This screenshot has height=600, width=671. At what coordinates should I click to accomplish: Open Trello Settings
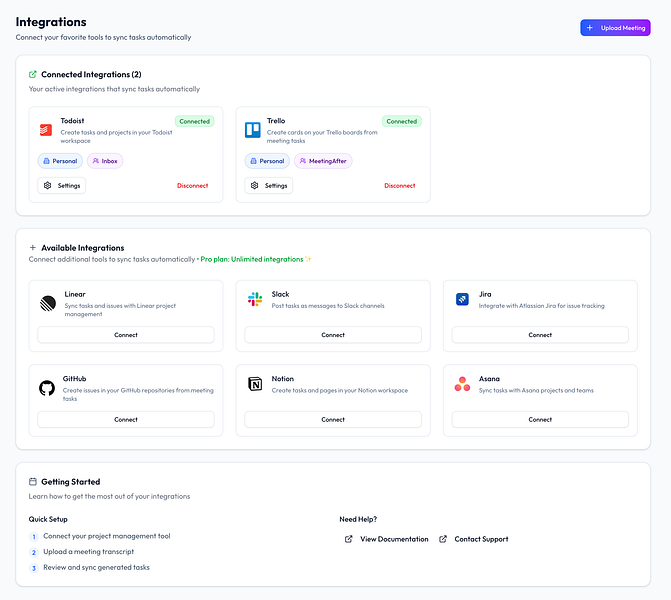[x=269, y=185]
